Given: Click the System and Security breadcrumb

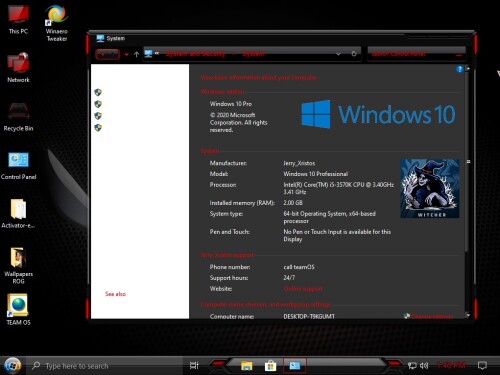Looking at the screenshot, I should click(195, 54).
